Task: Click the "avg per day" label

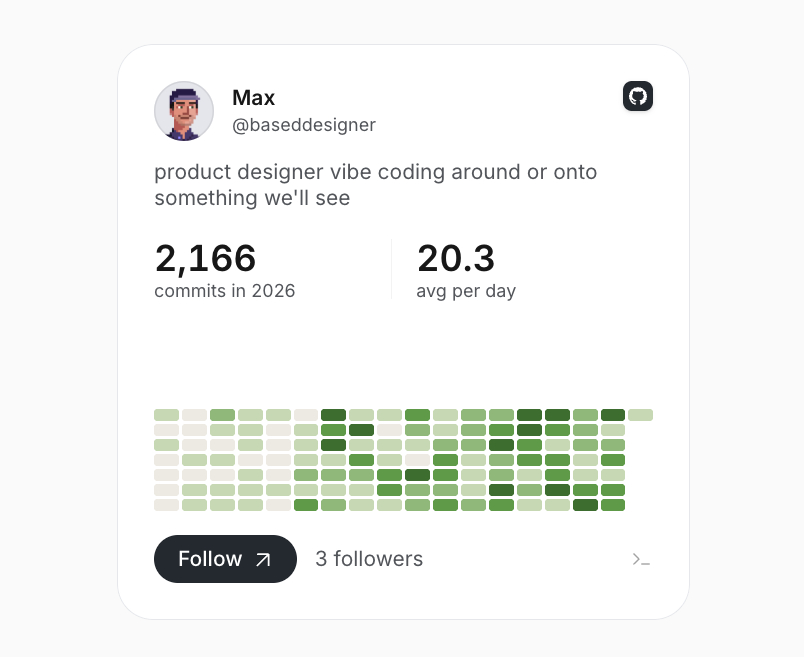Action: [x=466, y=291]
